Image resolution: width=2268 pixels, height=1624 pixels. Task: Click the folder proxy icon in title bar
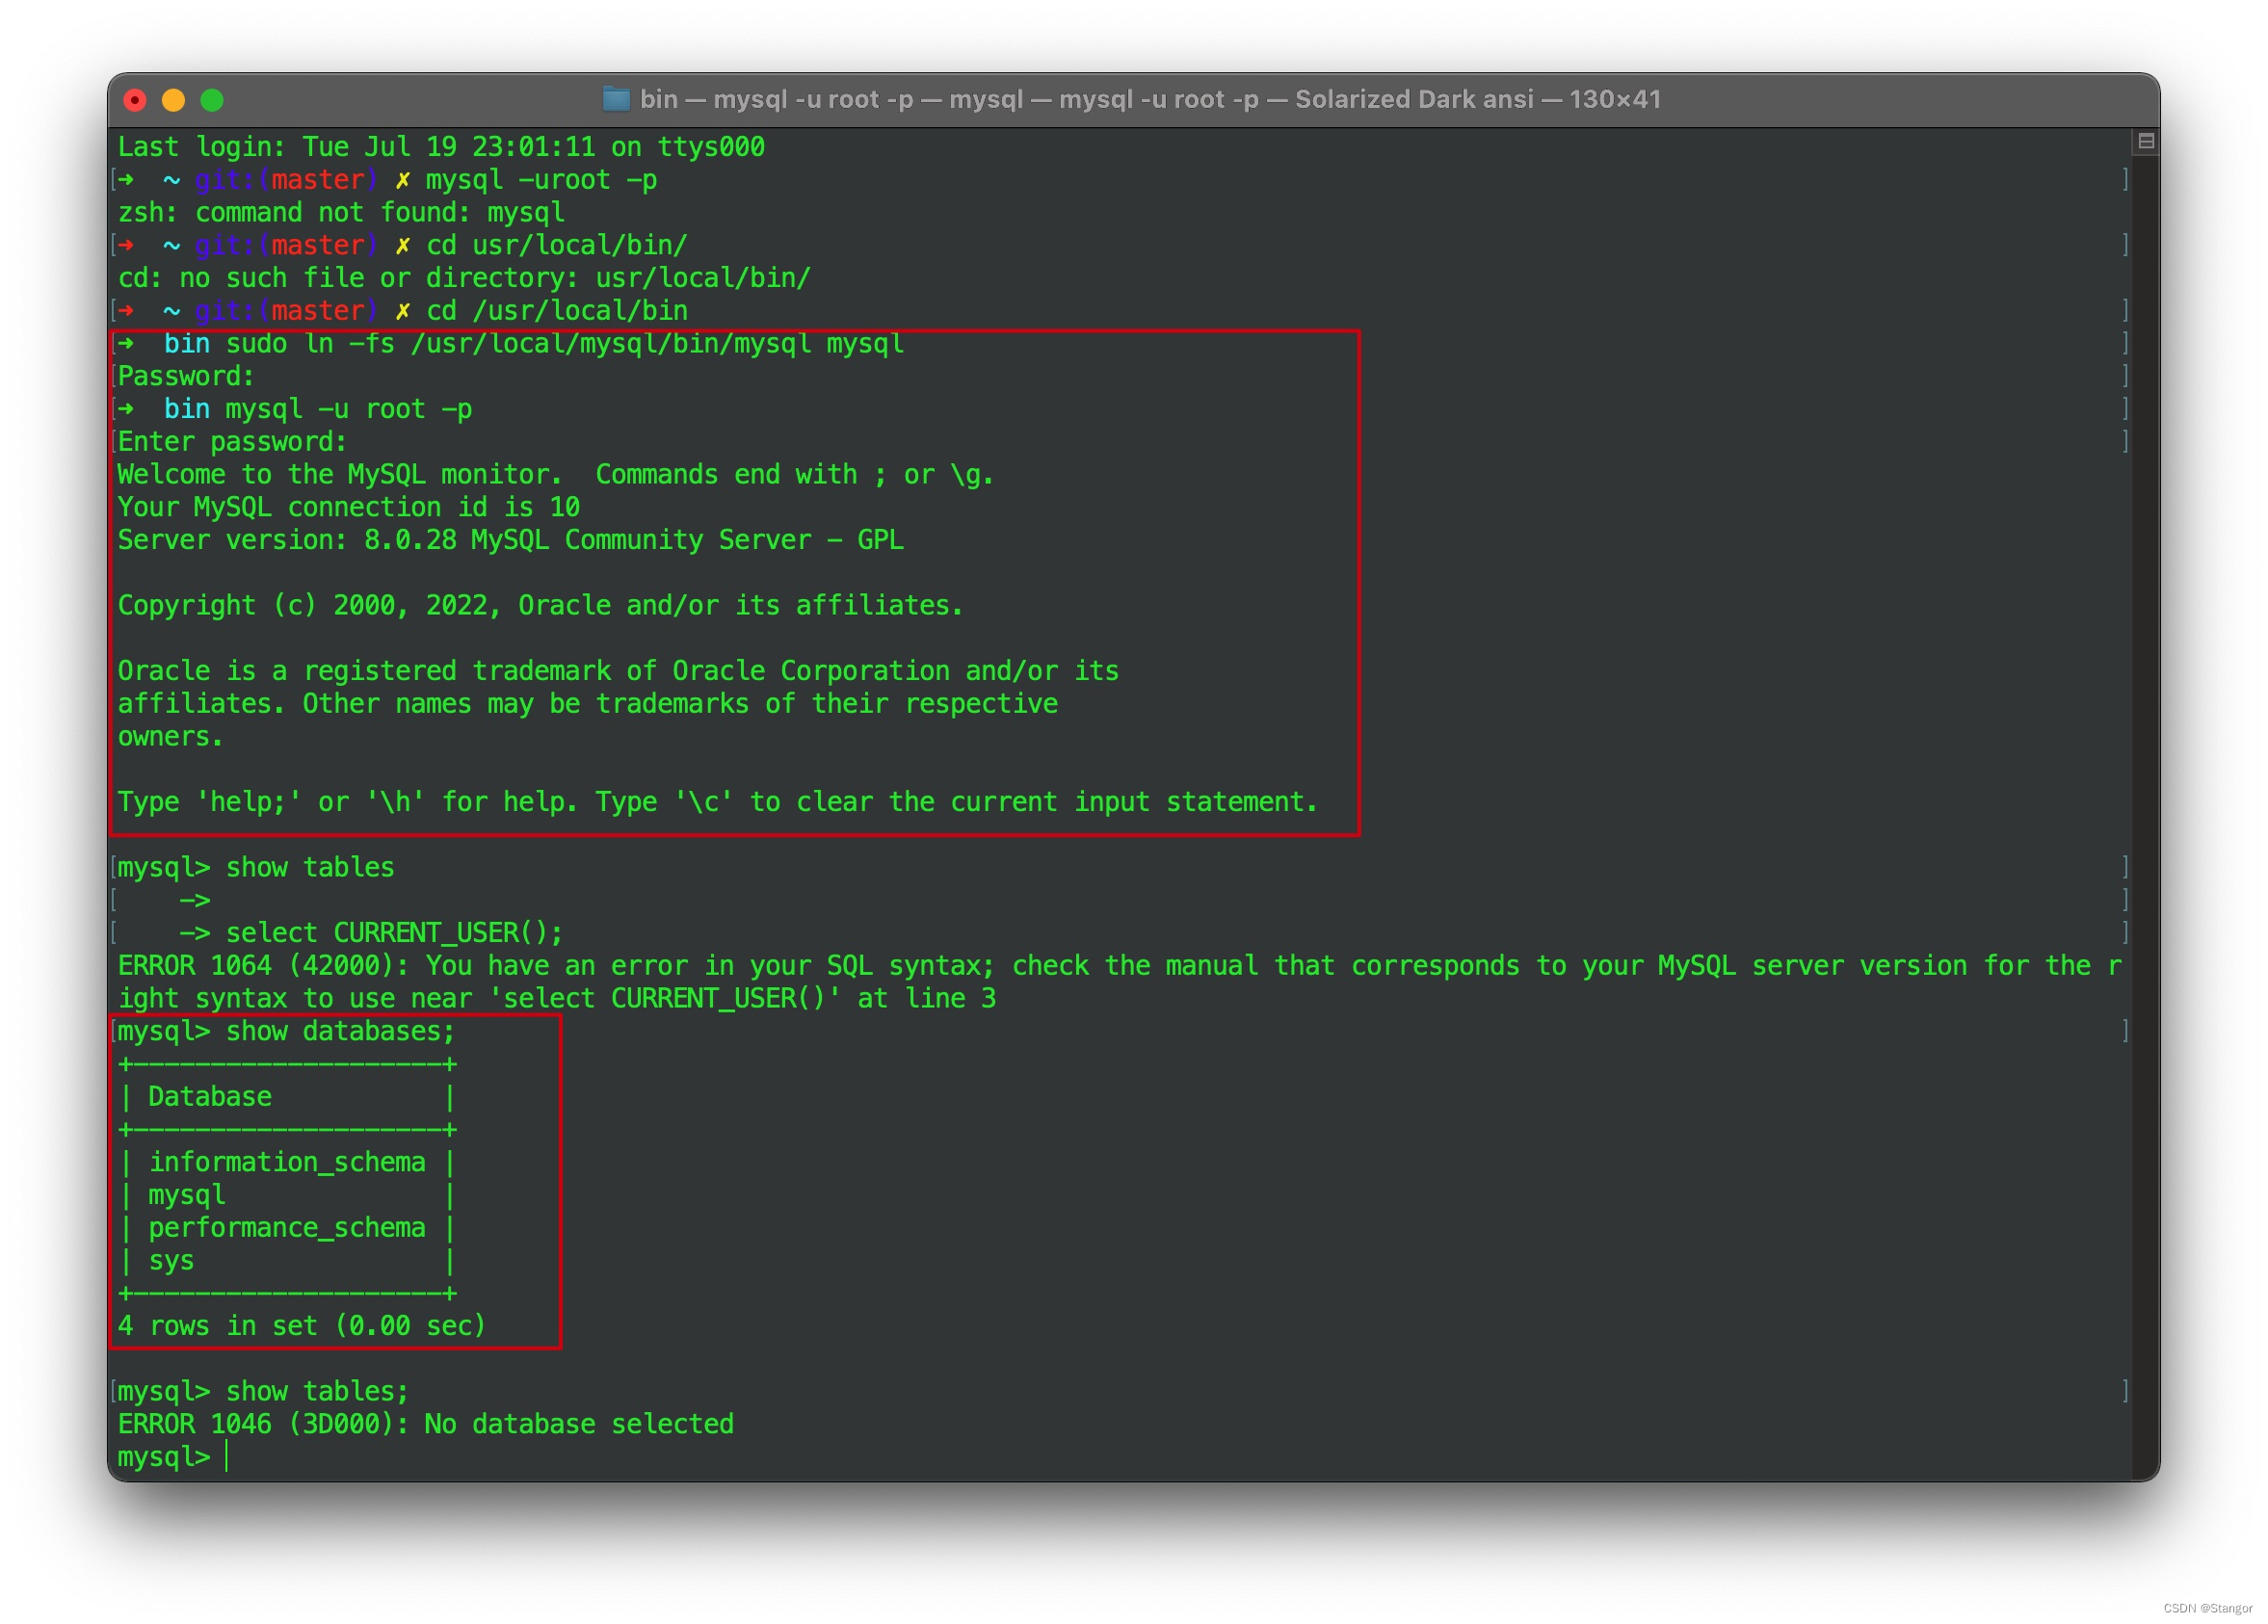click(x=616, y=99)
